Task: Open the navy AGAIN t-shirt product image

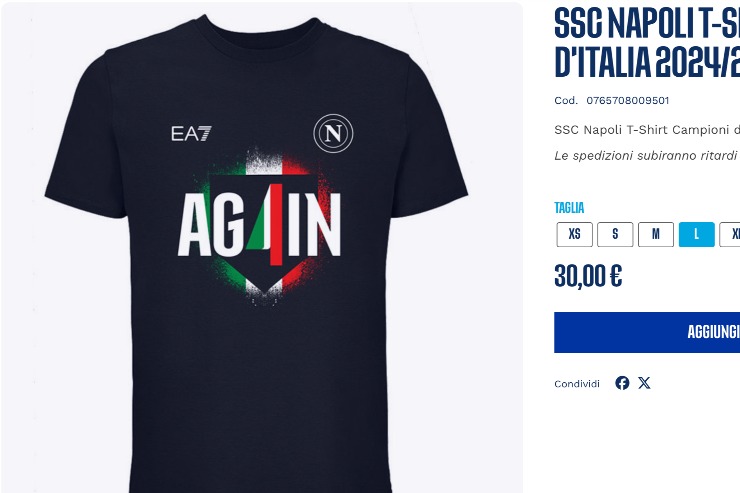Action: click(x=261, y=248)
